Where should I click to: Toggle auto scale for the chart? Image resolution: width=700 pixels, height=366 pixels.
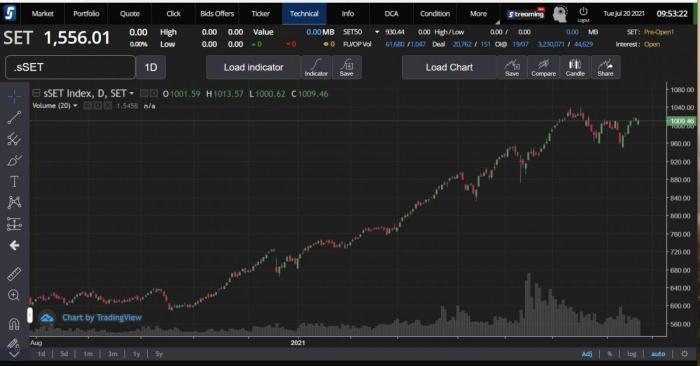pyautogui.click(x=658, y=354)
